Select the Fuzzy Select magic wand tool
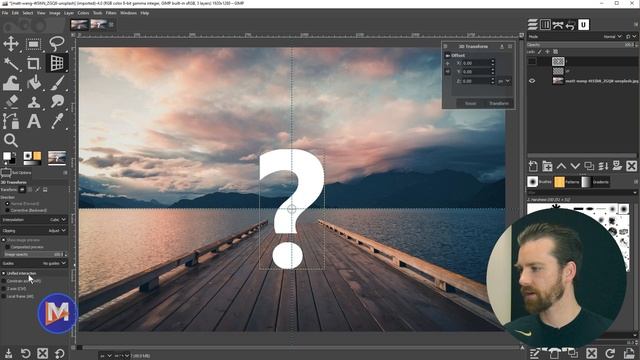Image resolution: width=640 pixels, height=360 pixels. coord(11,63)
